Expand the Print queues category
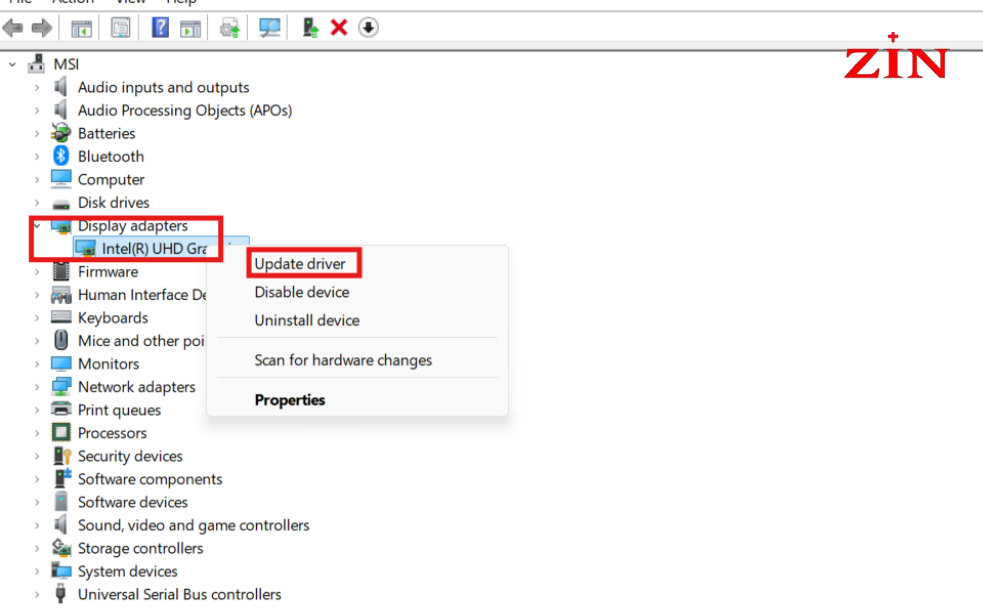 click(x=37, y=410)
